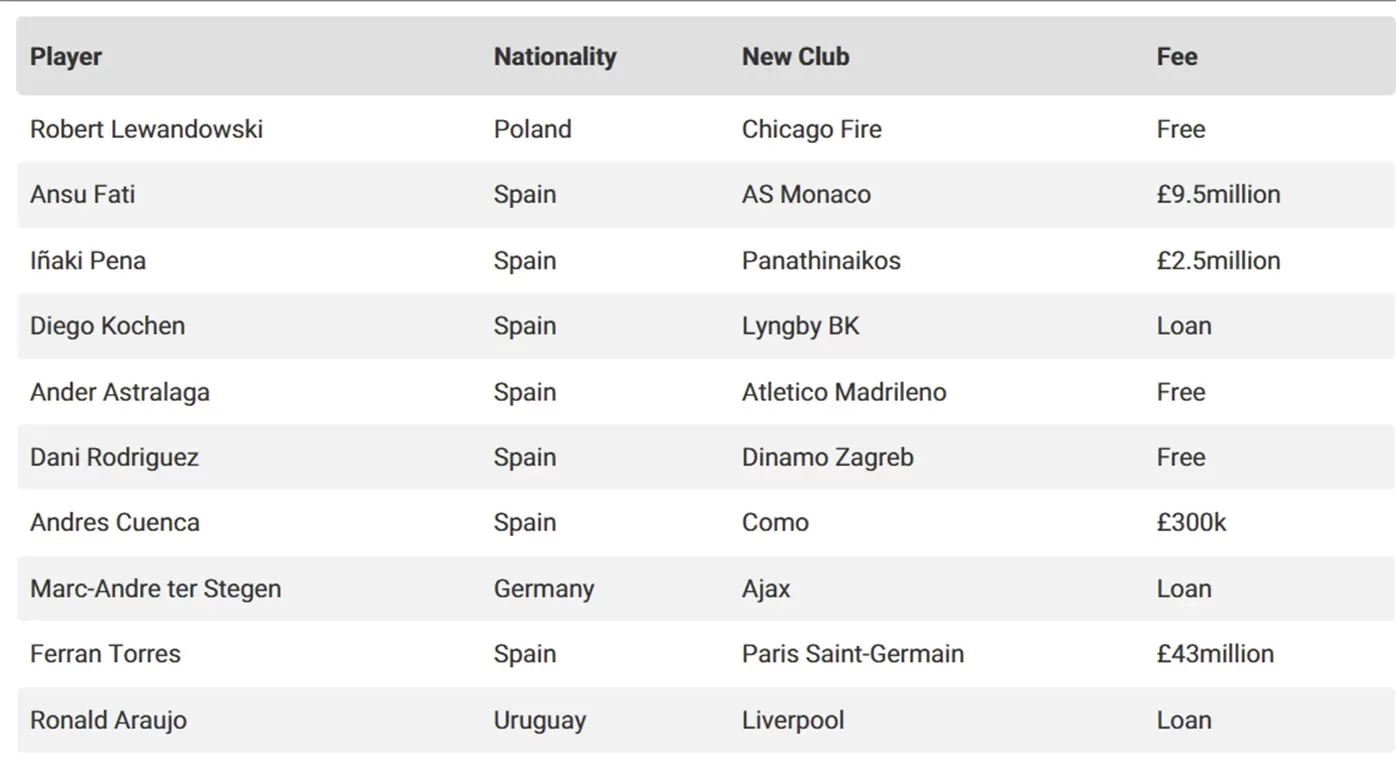The width and height of the screenshot is (1396, 770).
Task: Click the Dinamo Zagreb club cell
Action: coord(828,457)
